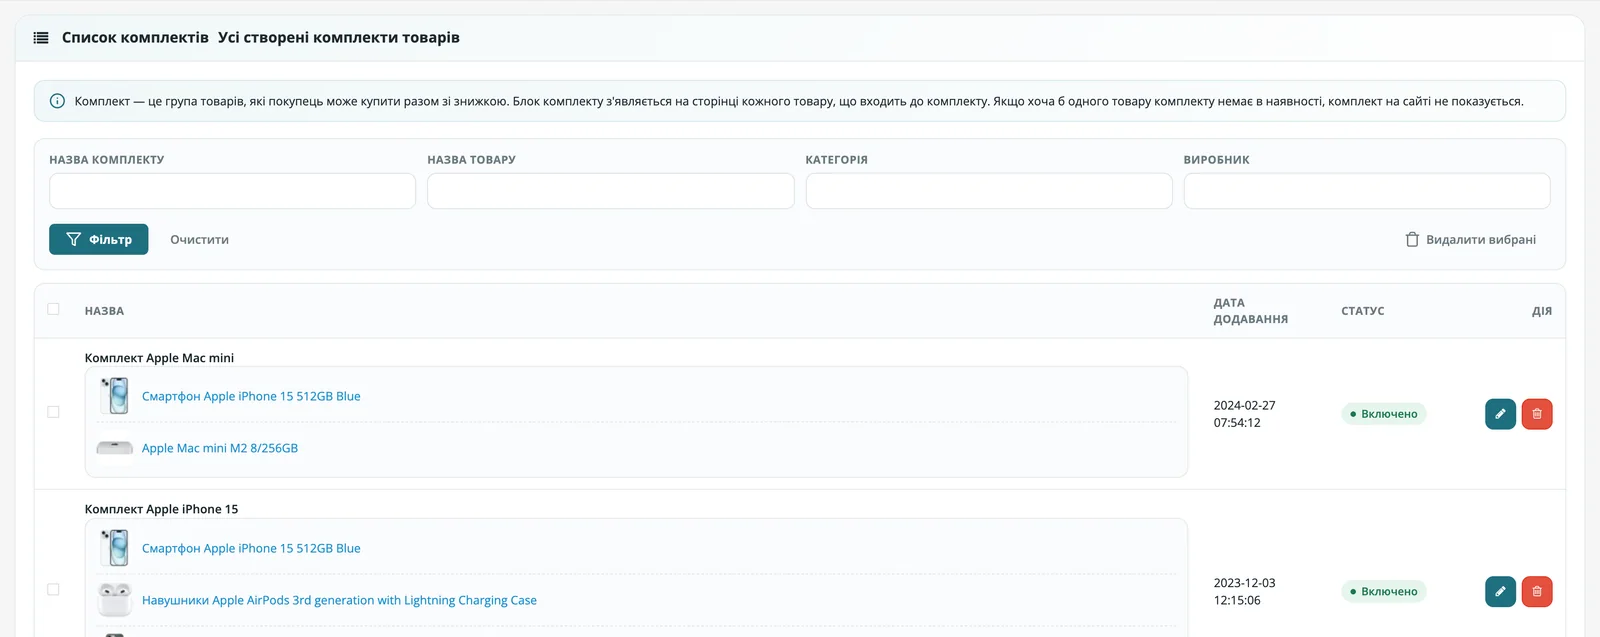The width and height of the screenshot is (1600, 637).
Task: Click the info icon in the notice banner
Action: coord(57,101)
